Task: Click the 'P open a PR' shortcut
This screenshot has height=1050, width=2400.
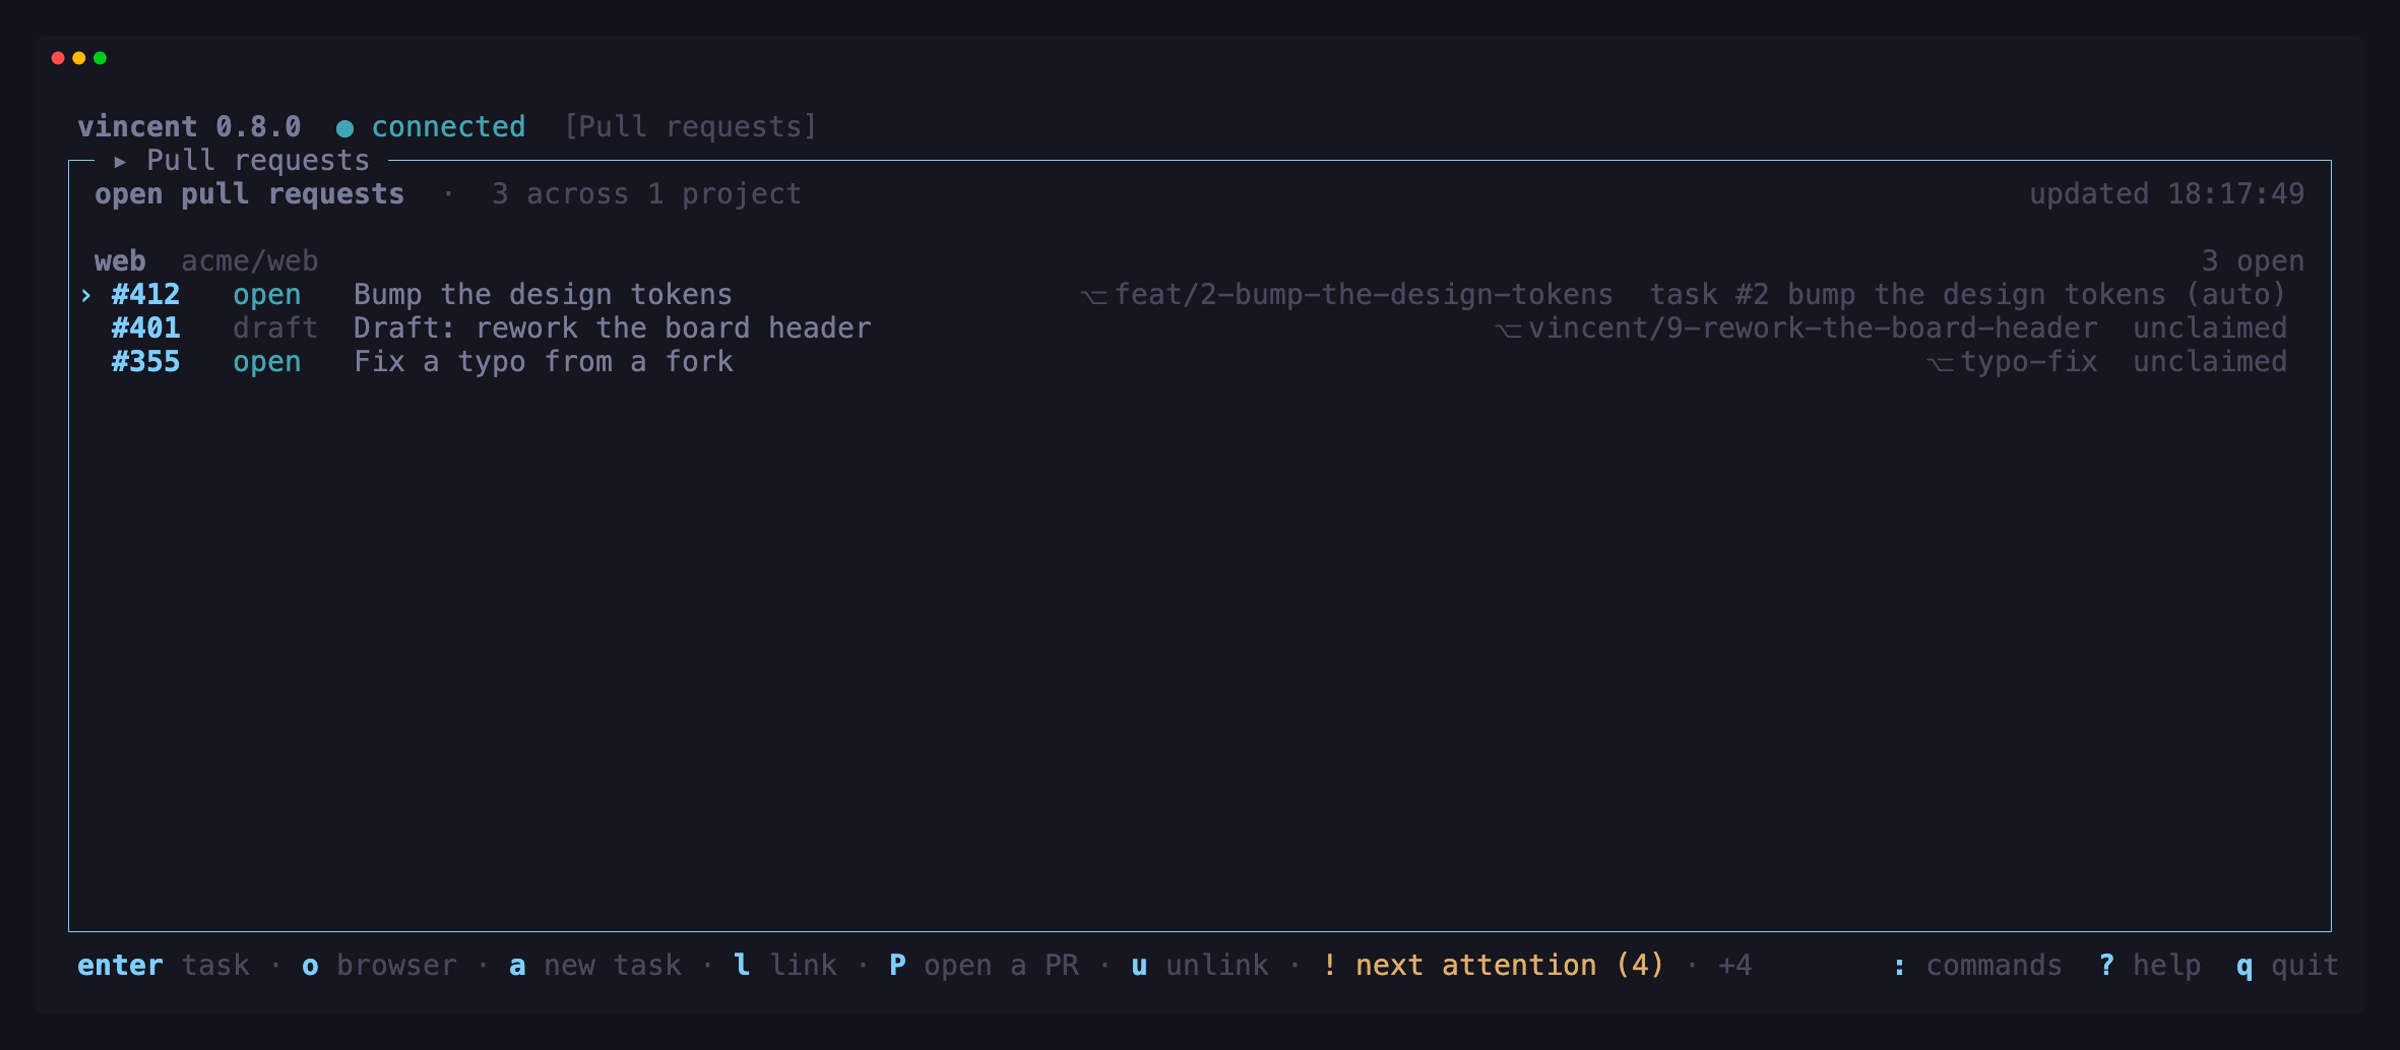Action: (x=984, y=966)
